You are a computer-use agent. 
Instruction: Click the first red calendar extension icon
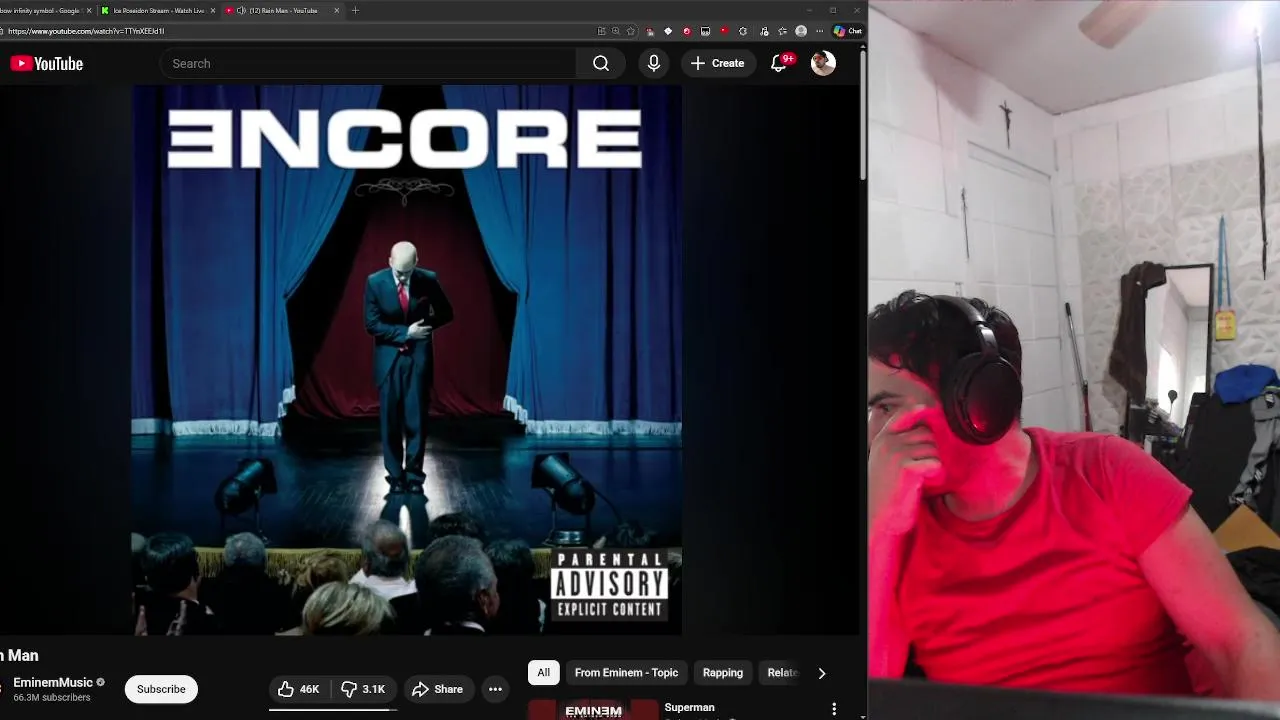[x=650, y=31]
